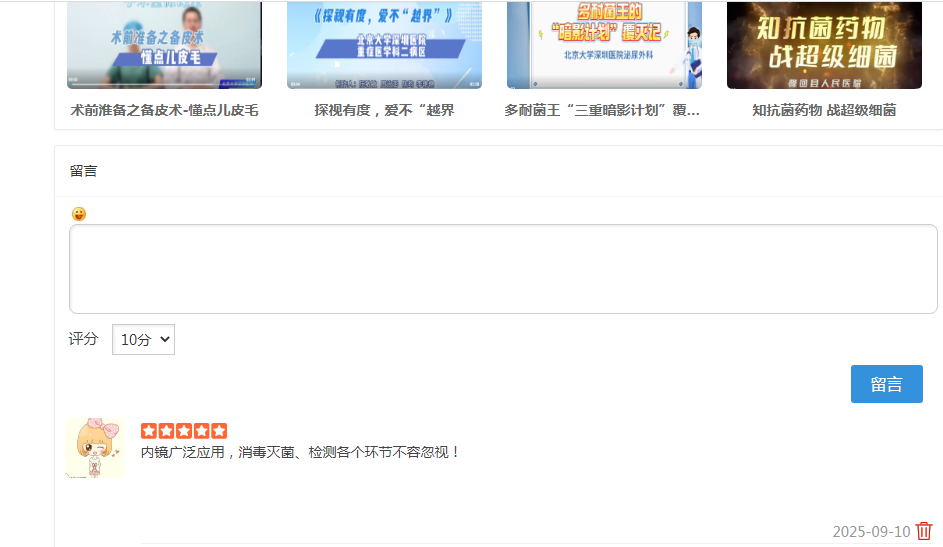This screenshot has height=547, width=943.
Task: Open the 多耐菌王 暗影计划 video thumbnail
Action: [604, 45]
